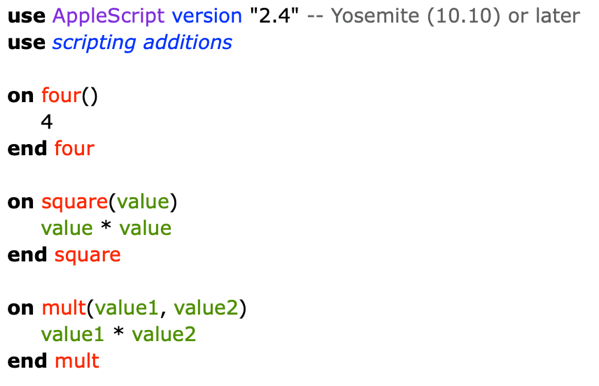This screenshot has height=386, width=599.
Task: Click the 'use' keyword on the first line
Action: pos(26,16)
